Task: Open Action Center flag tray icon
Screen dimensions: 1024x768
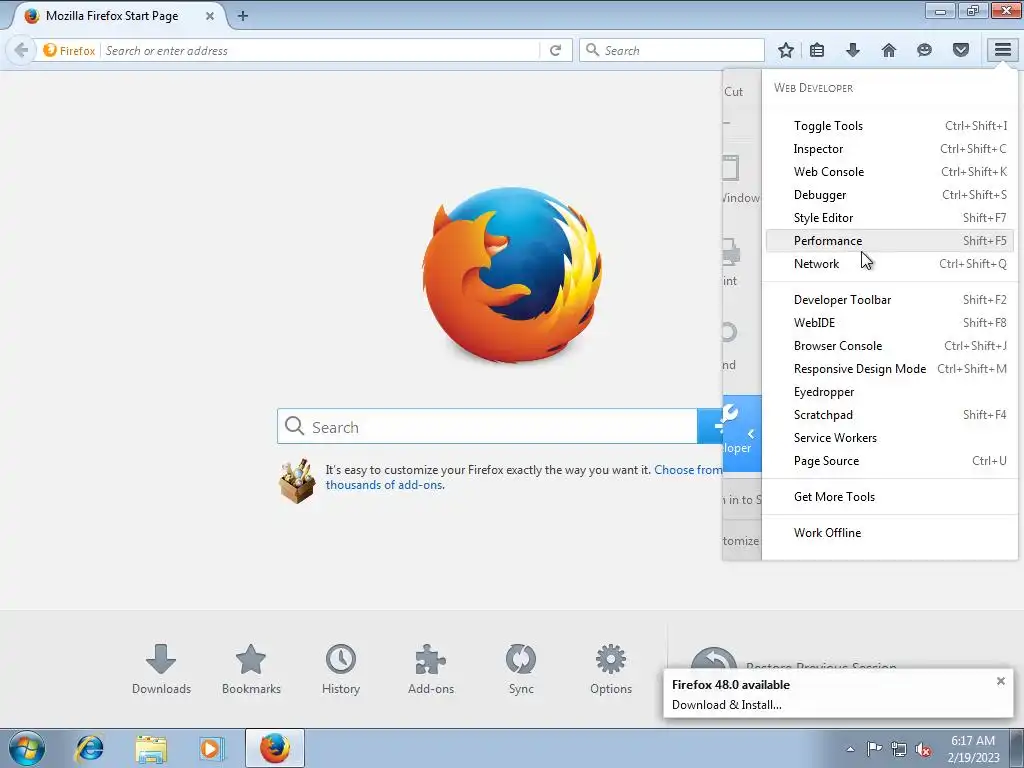Action: [x=874, y=749]
